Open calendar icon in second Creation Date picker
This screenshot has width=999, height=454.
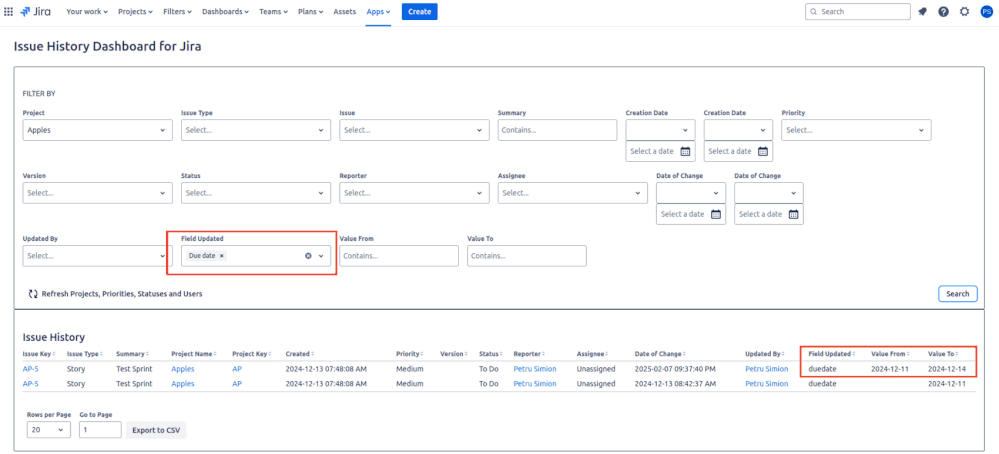pyautogui.click(x=763, y=151)
